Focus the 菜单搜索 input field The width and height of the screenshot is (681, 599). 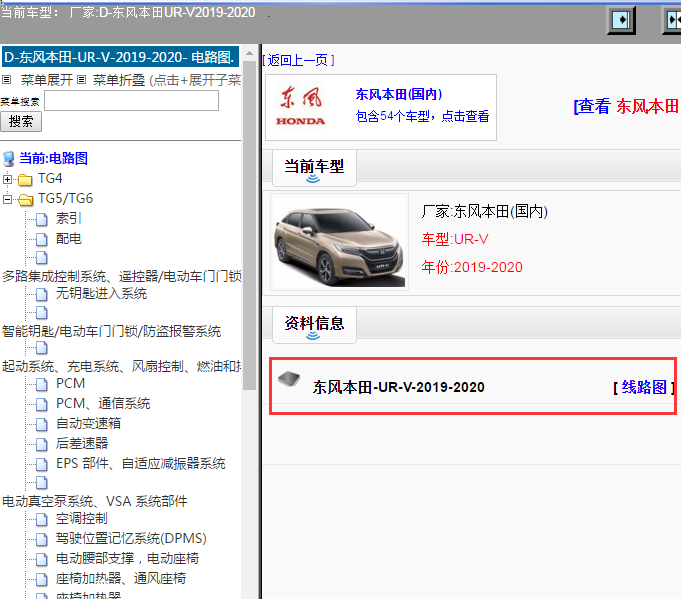pyautogui.click(x=132, y=101)
